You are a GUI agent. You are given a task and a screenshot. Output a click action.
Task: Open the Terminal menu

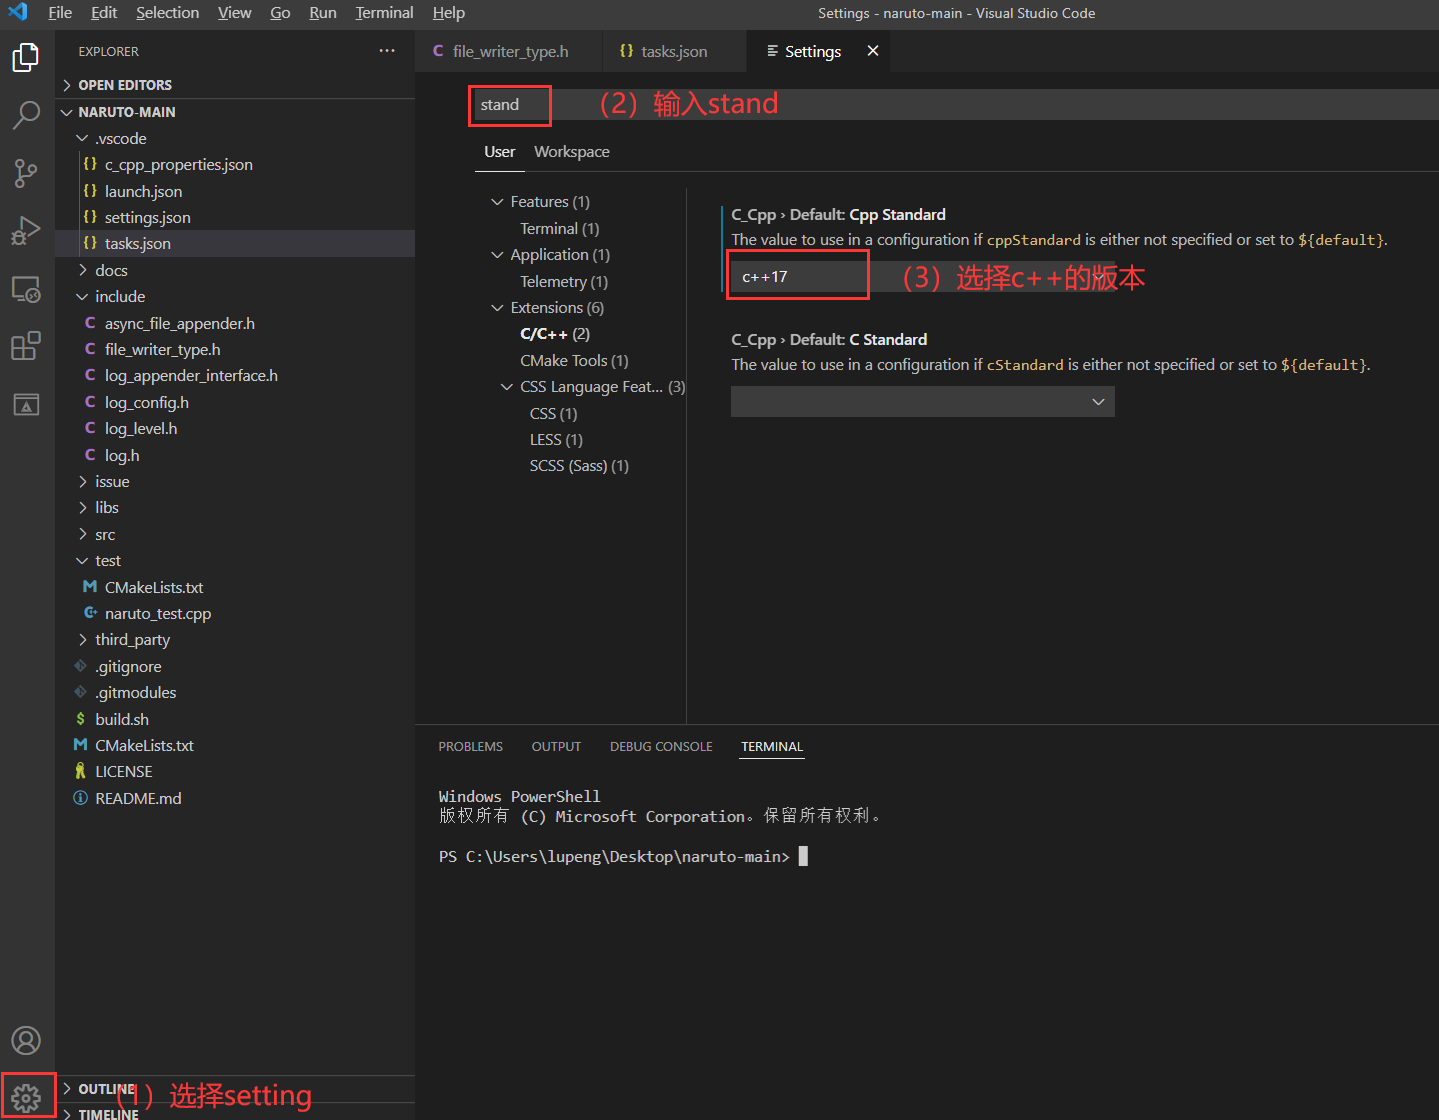(383, 12)
